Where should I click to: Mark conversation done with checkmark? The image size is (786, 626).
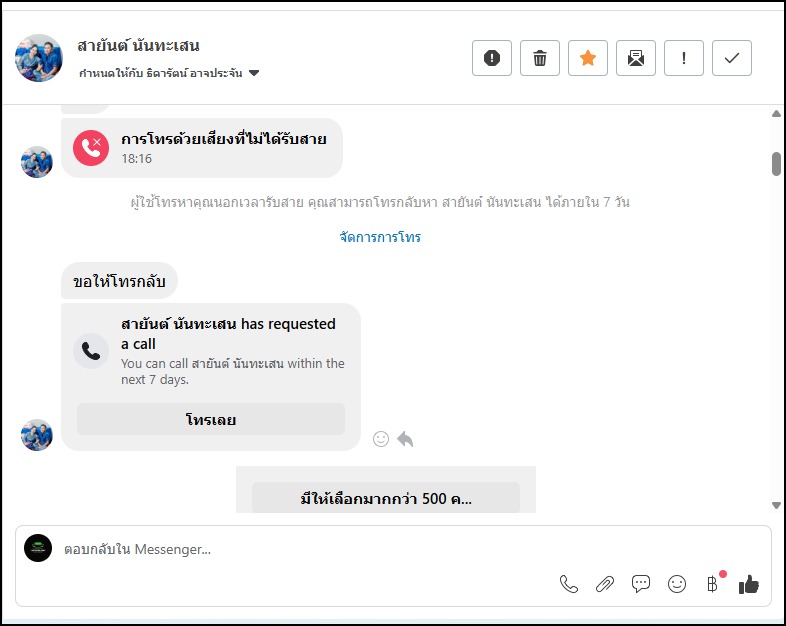(732, 58)
